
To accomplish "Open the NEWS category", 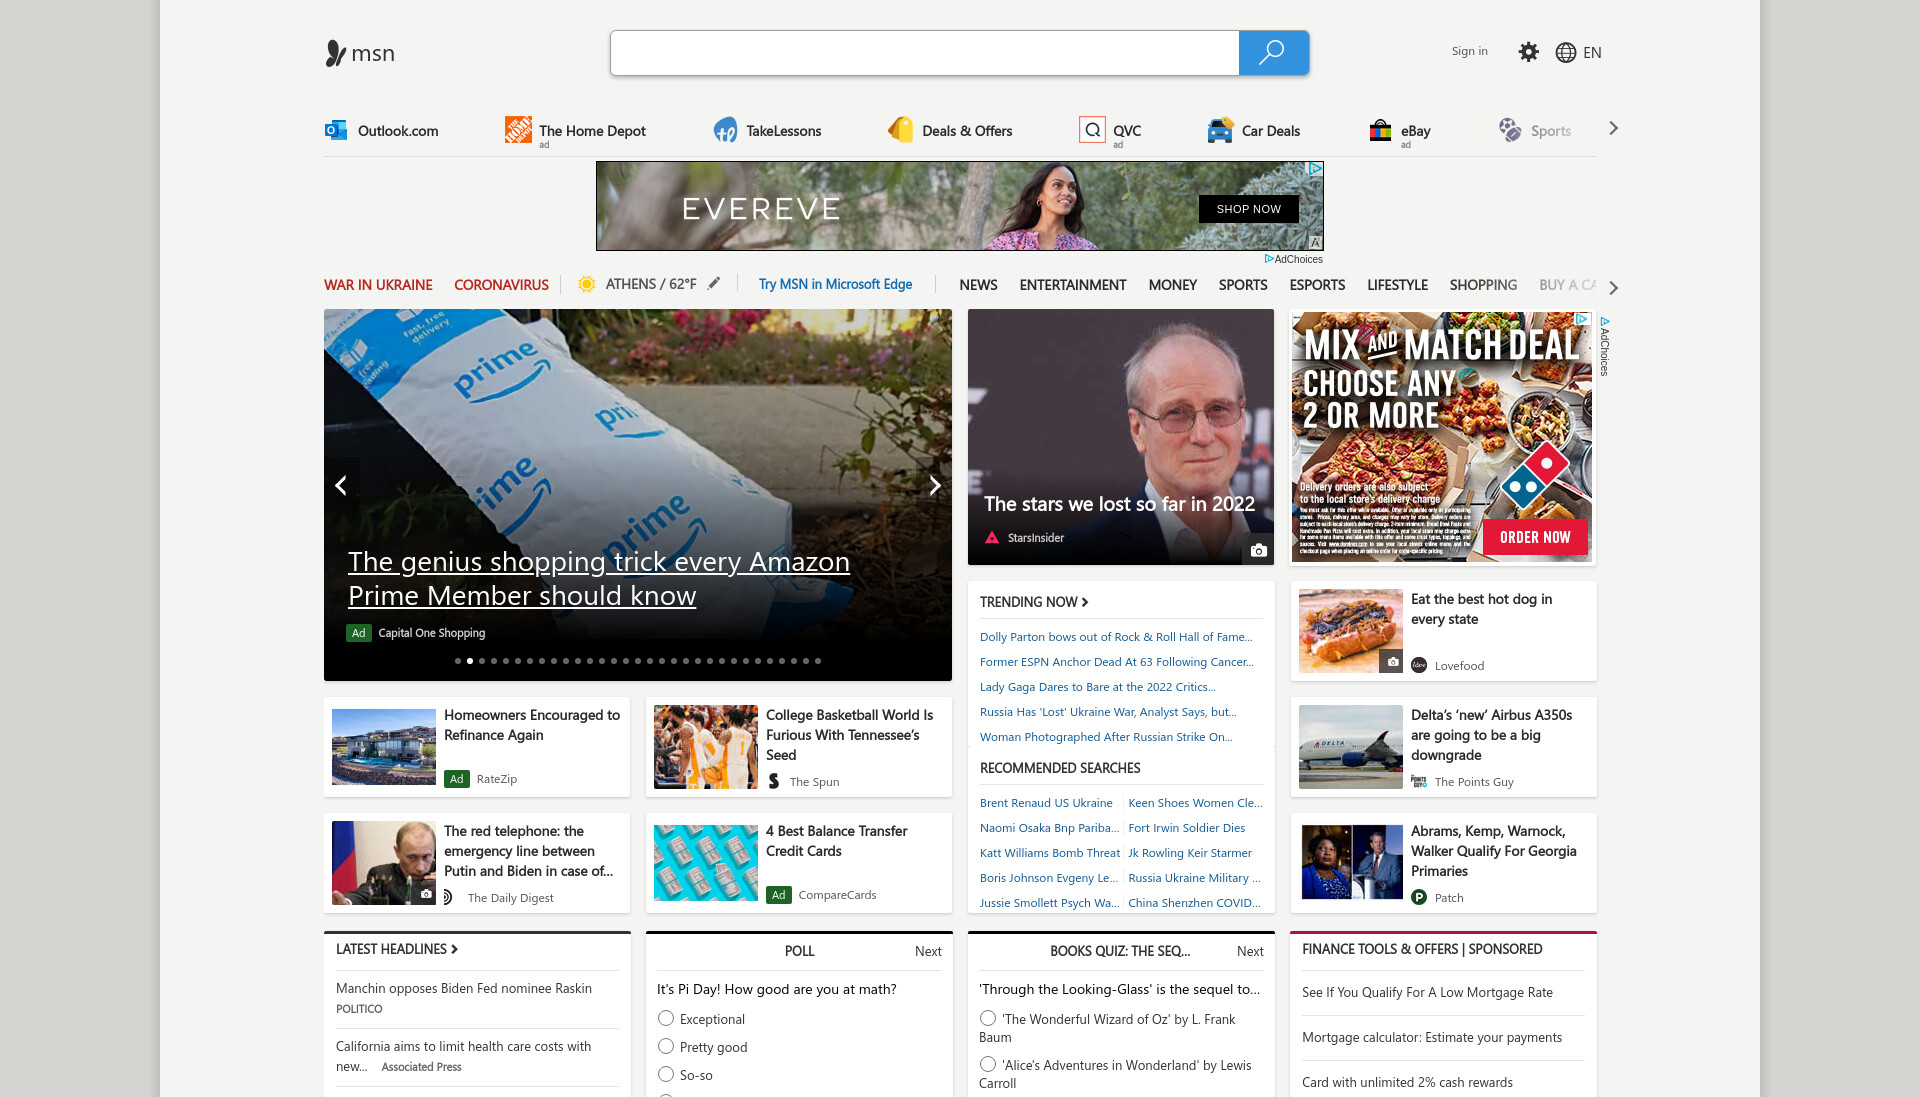I will coord(978,285).
